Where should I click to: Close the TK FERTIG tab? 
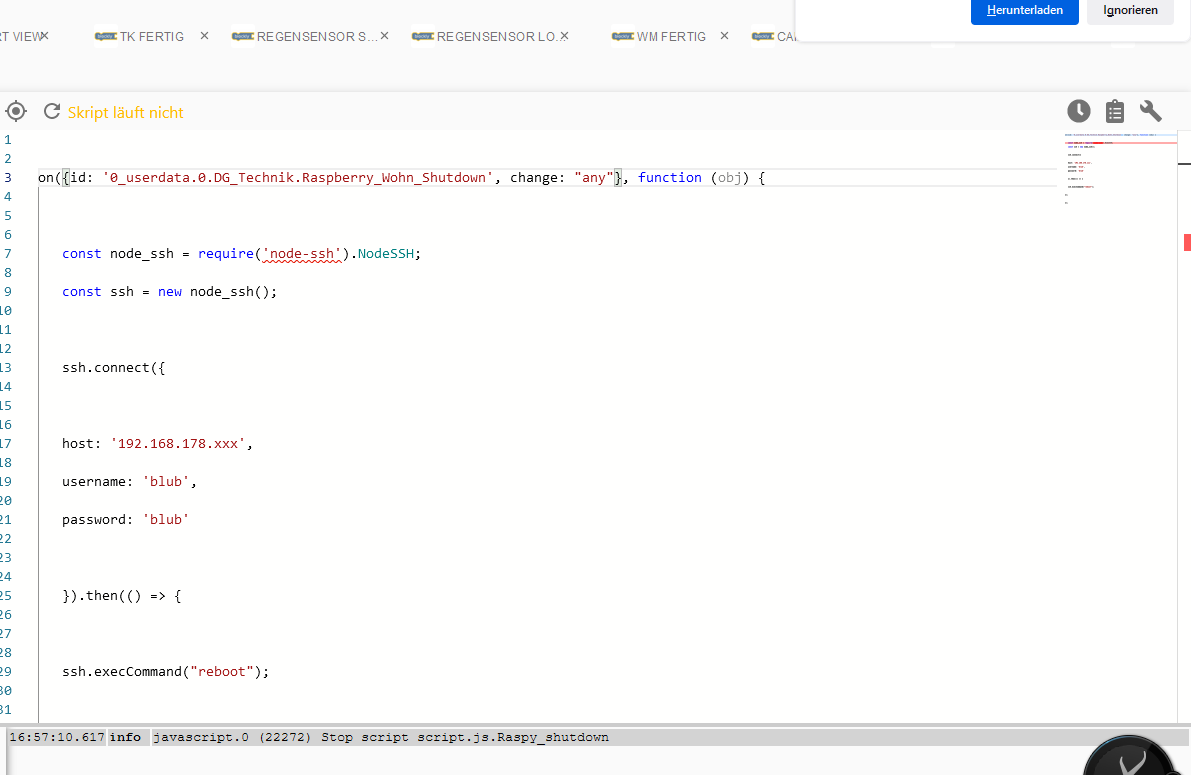(x=204, y=36)
